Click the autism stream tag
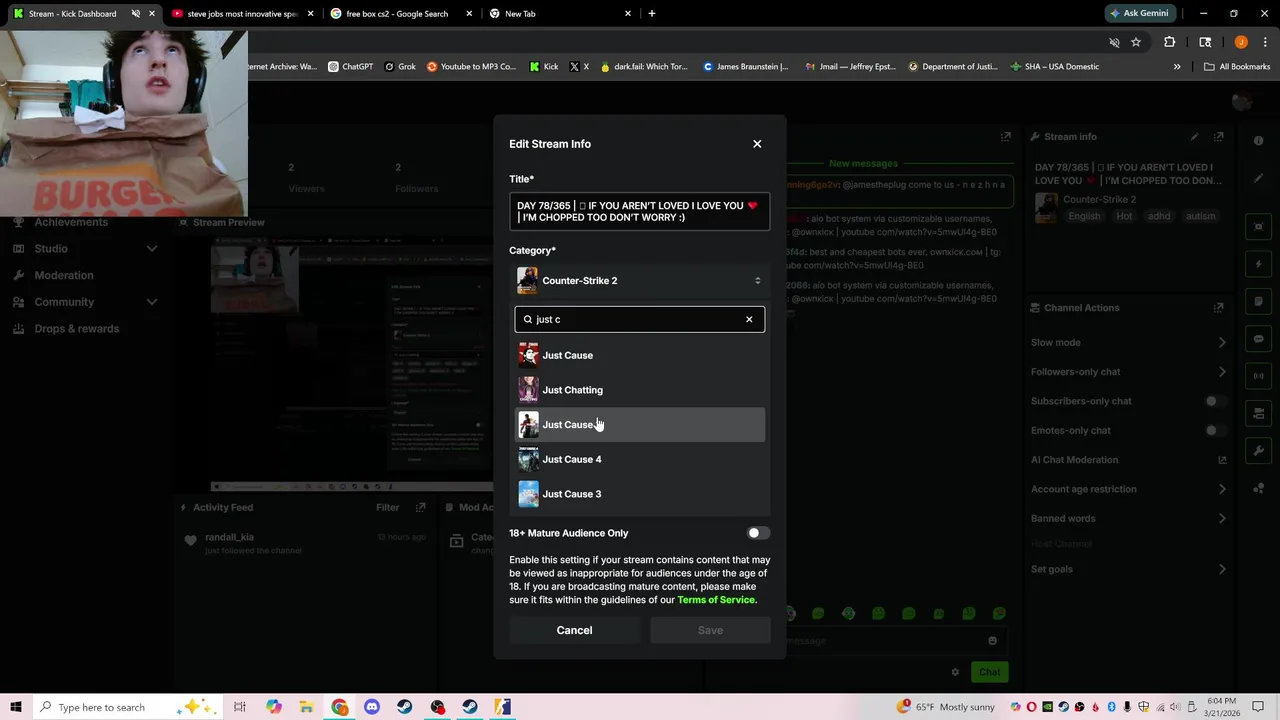This screenshot has height=720, width=1280. (x=1201, y=216)
